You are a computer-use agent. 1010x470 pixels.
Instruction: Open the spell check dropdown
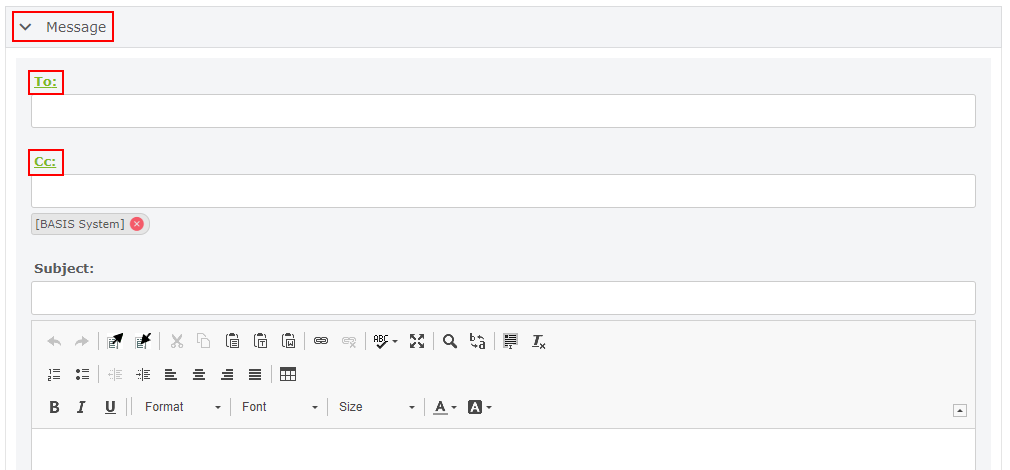pyautogui.click(x=385, y=341)
